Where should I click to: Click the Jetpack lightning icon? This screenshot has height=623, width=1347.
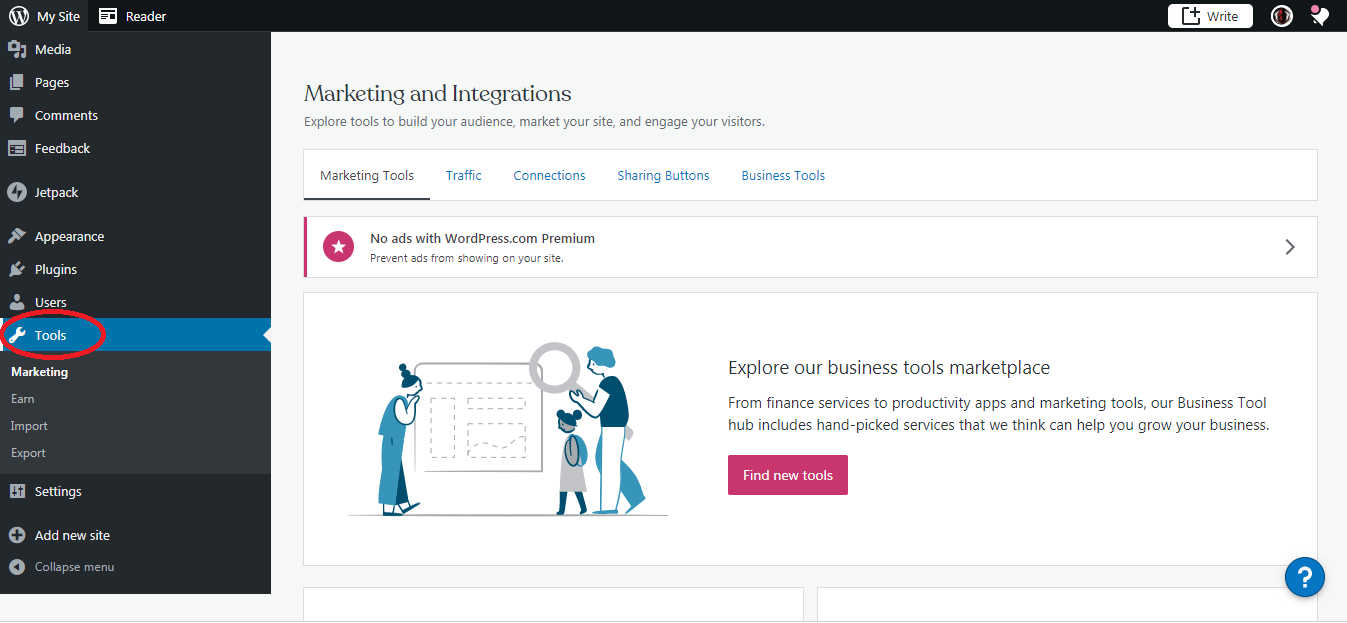point(17,193)
